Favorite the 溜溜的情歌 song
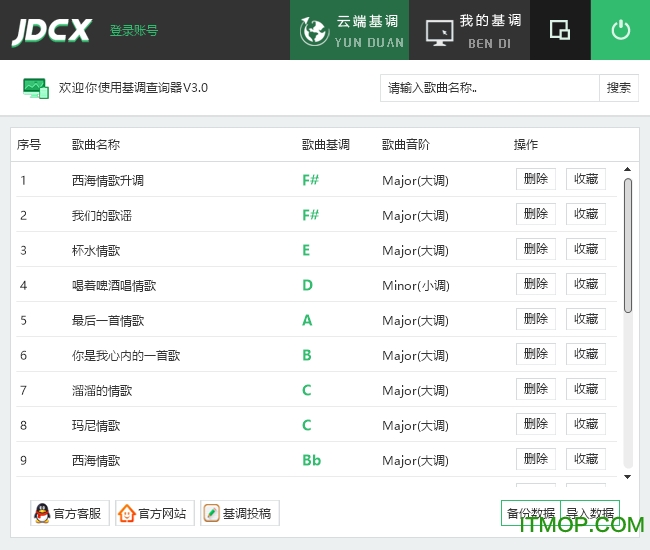Screen dimensions: 650x550 point(586,389)
